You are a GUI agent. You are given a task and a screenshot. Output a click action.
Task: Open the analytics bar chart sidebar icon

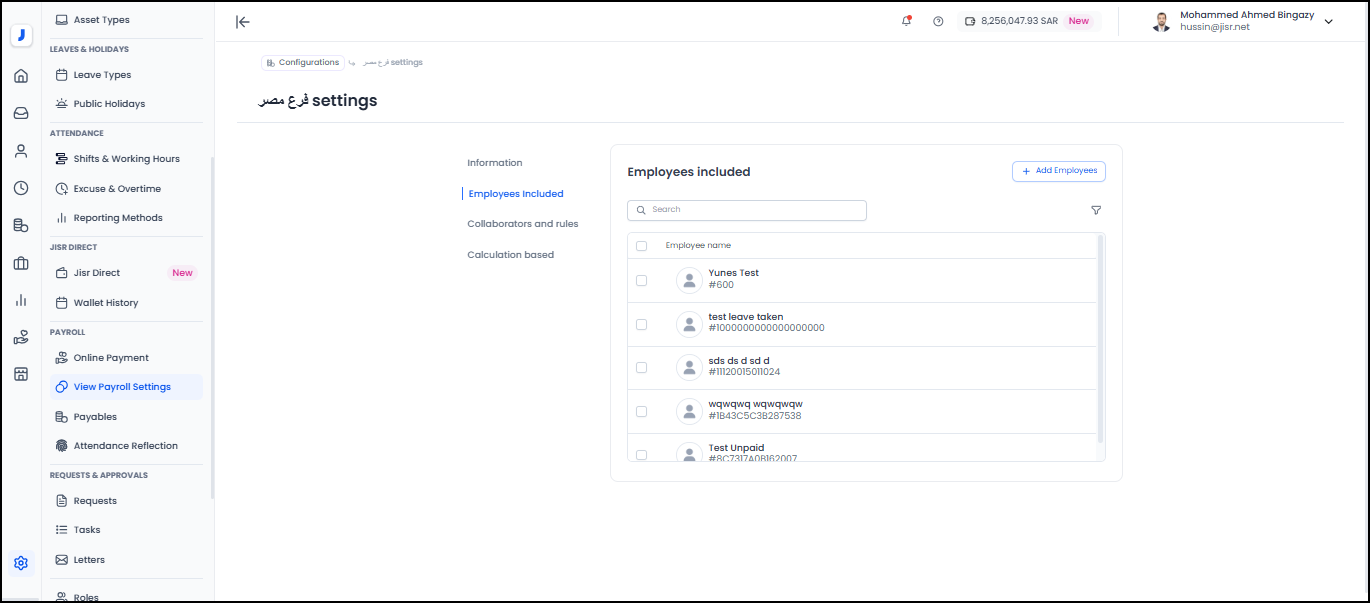20,300
